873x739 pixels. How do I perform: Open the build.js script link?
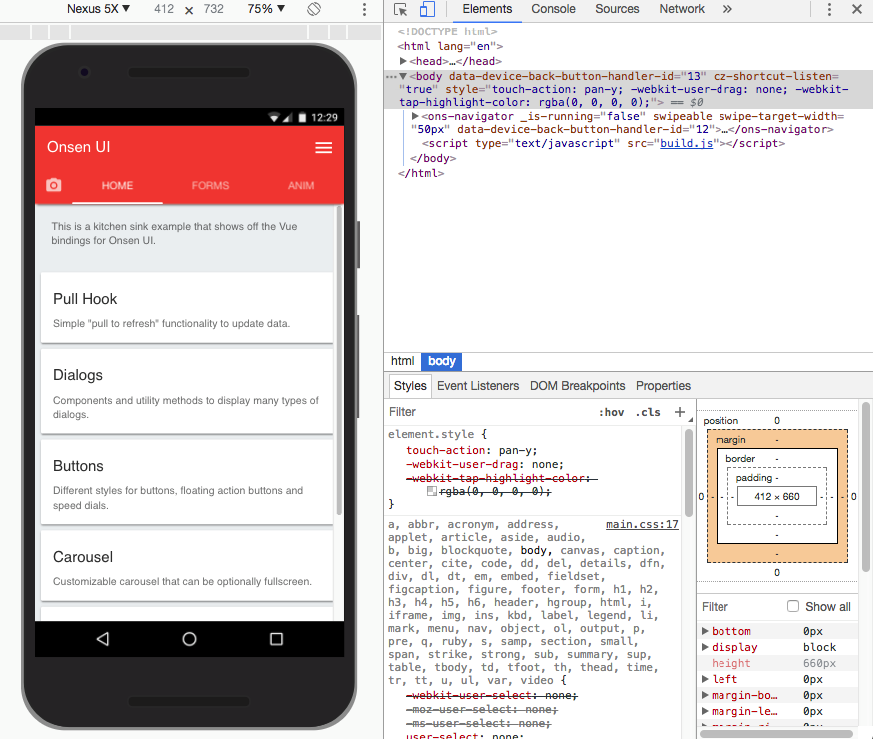(x=686, y=143)
